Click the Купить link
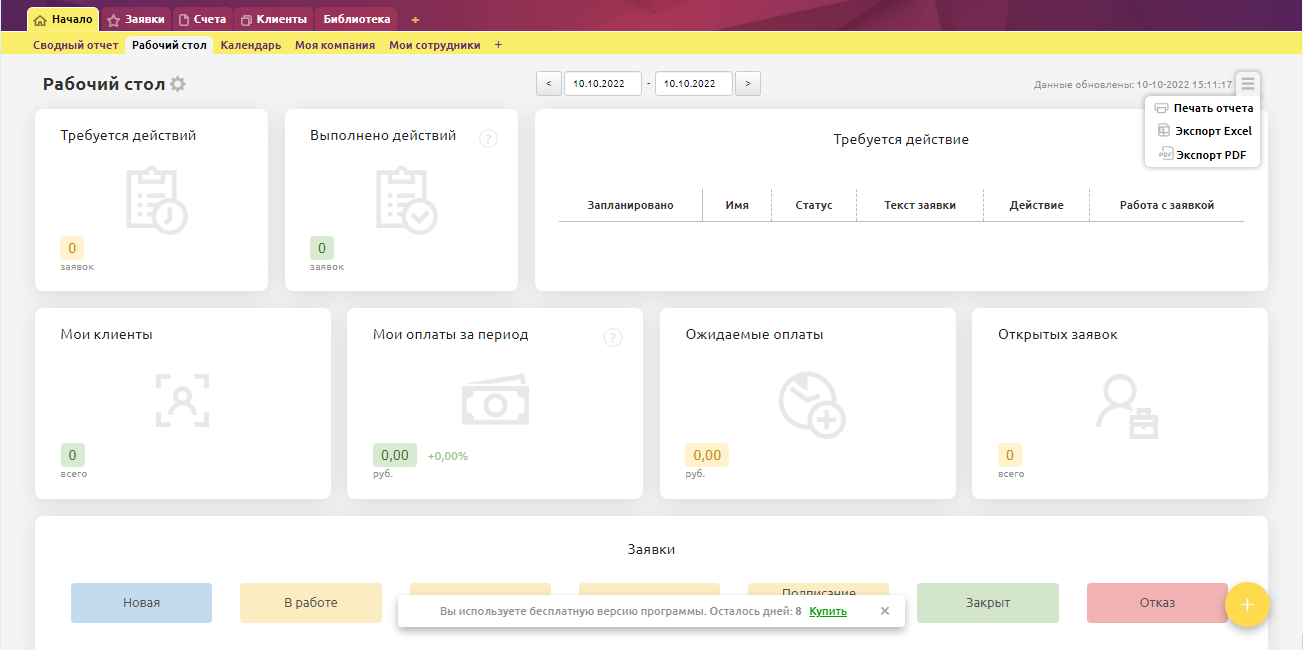Screen dimensions: 1303x650 click(828, 611)
